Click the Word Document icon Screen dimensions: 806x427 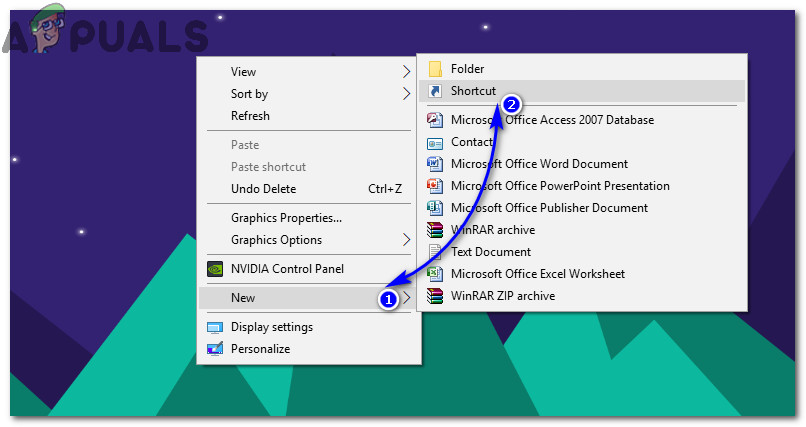coord(435,164)
